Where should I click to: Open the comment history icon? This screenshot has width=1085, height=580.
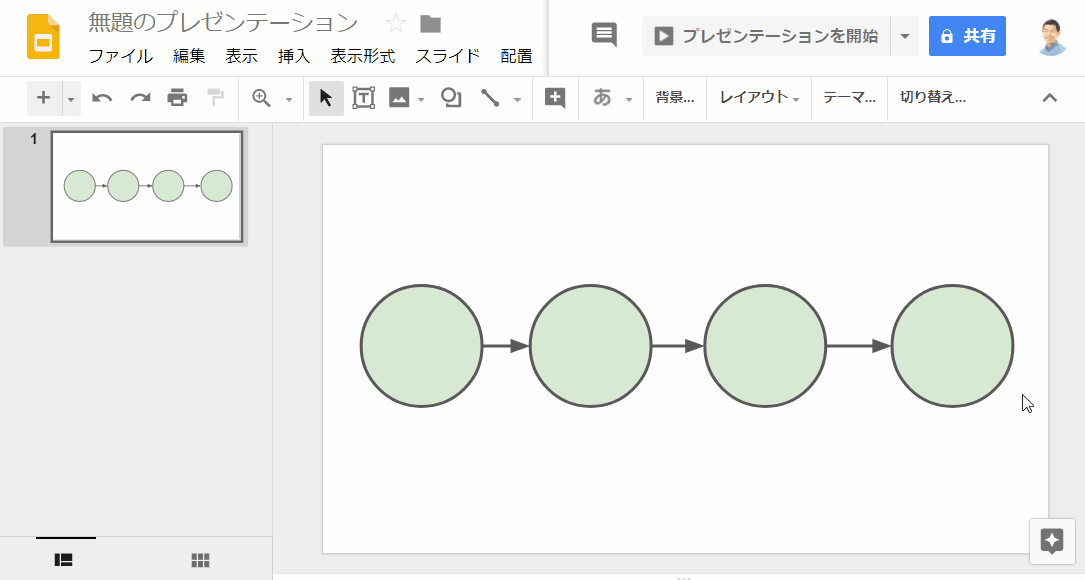[x=604, y=35]
